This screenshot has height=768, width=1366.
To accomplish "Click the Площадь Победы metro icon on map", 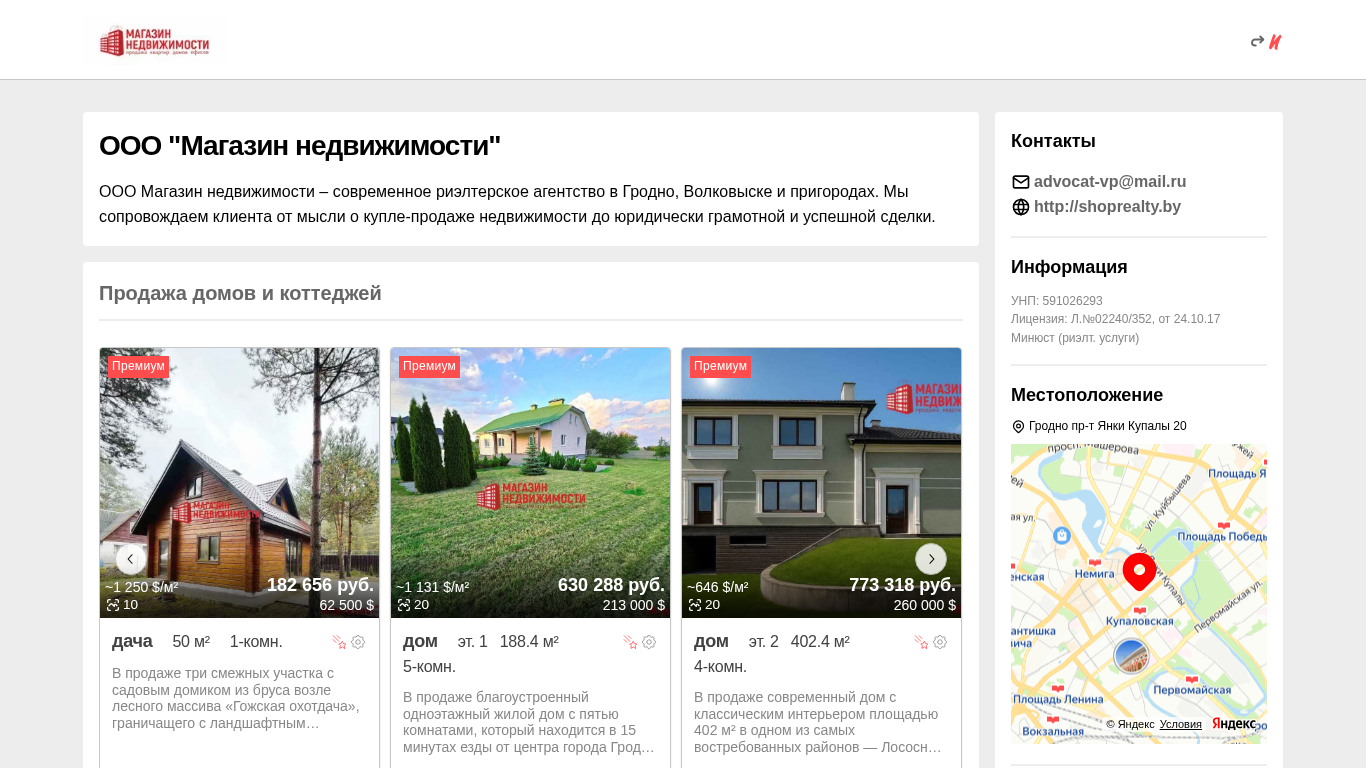I will (1223, 525).
